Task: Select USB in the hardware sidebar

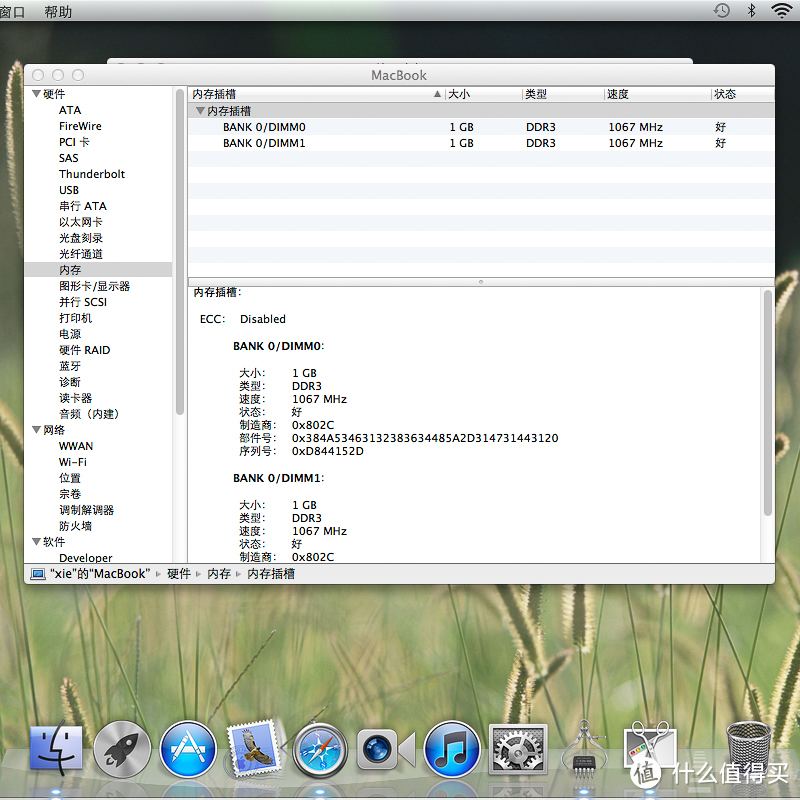Action: point(68,190)
